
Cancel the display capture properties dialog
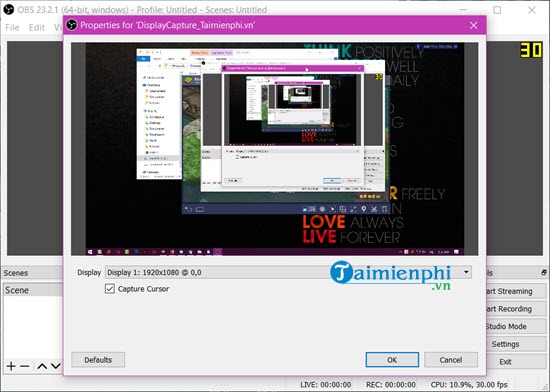point(451,360)
